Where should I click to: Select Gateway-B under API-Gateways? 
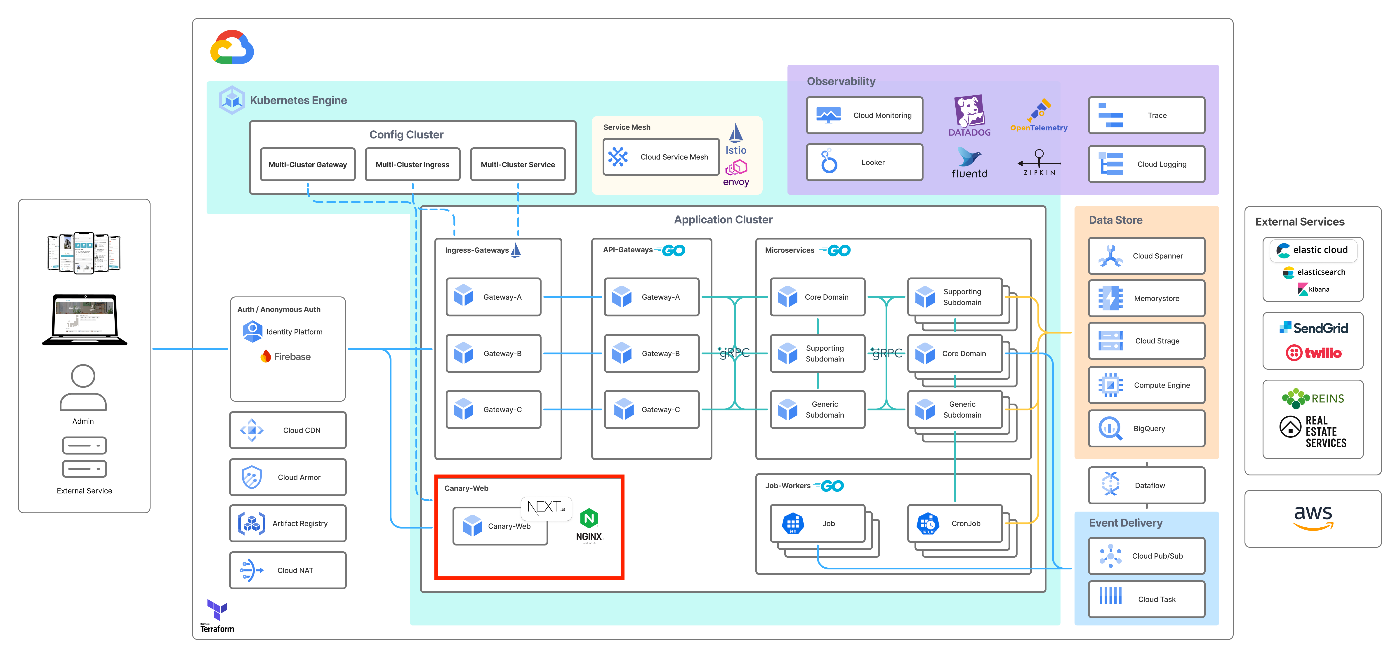653,353
